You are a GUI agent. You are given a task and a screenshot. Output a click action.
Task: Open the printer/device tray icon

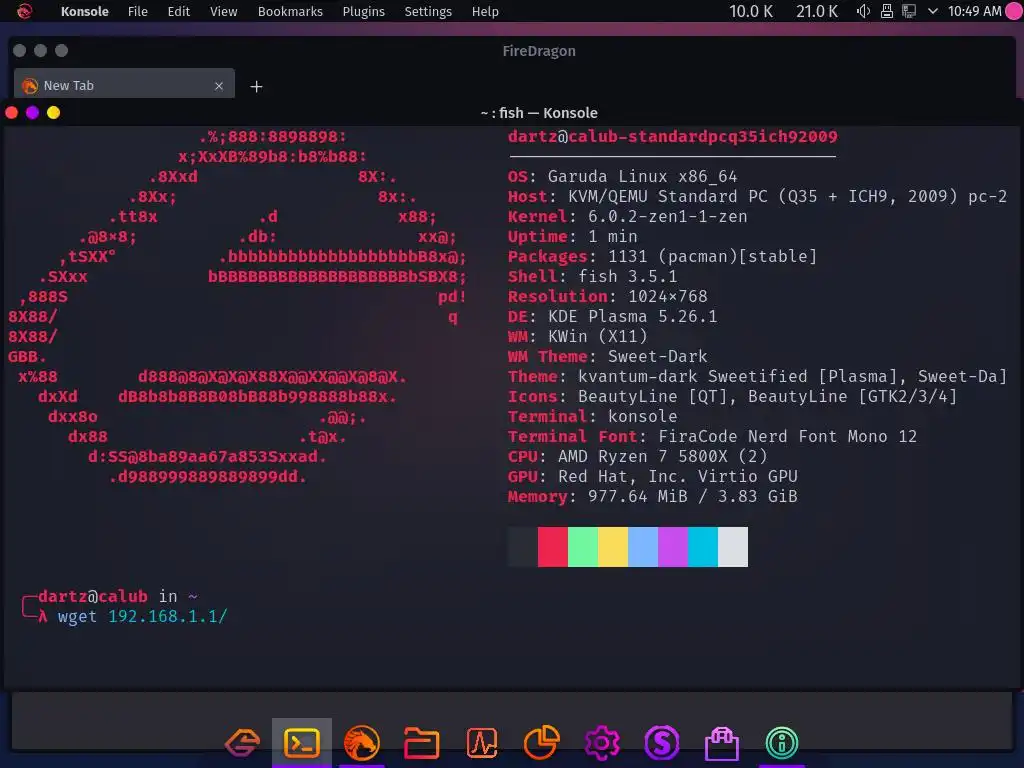pos(886,11)
